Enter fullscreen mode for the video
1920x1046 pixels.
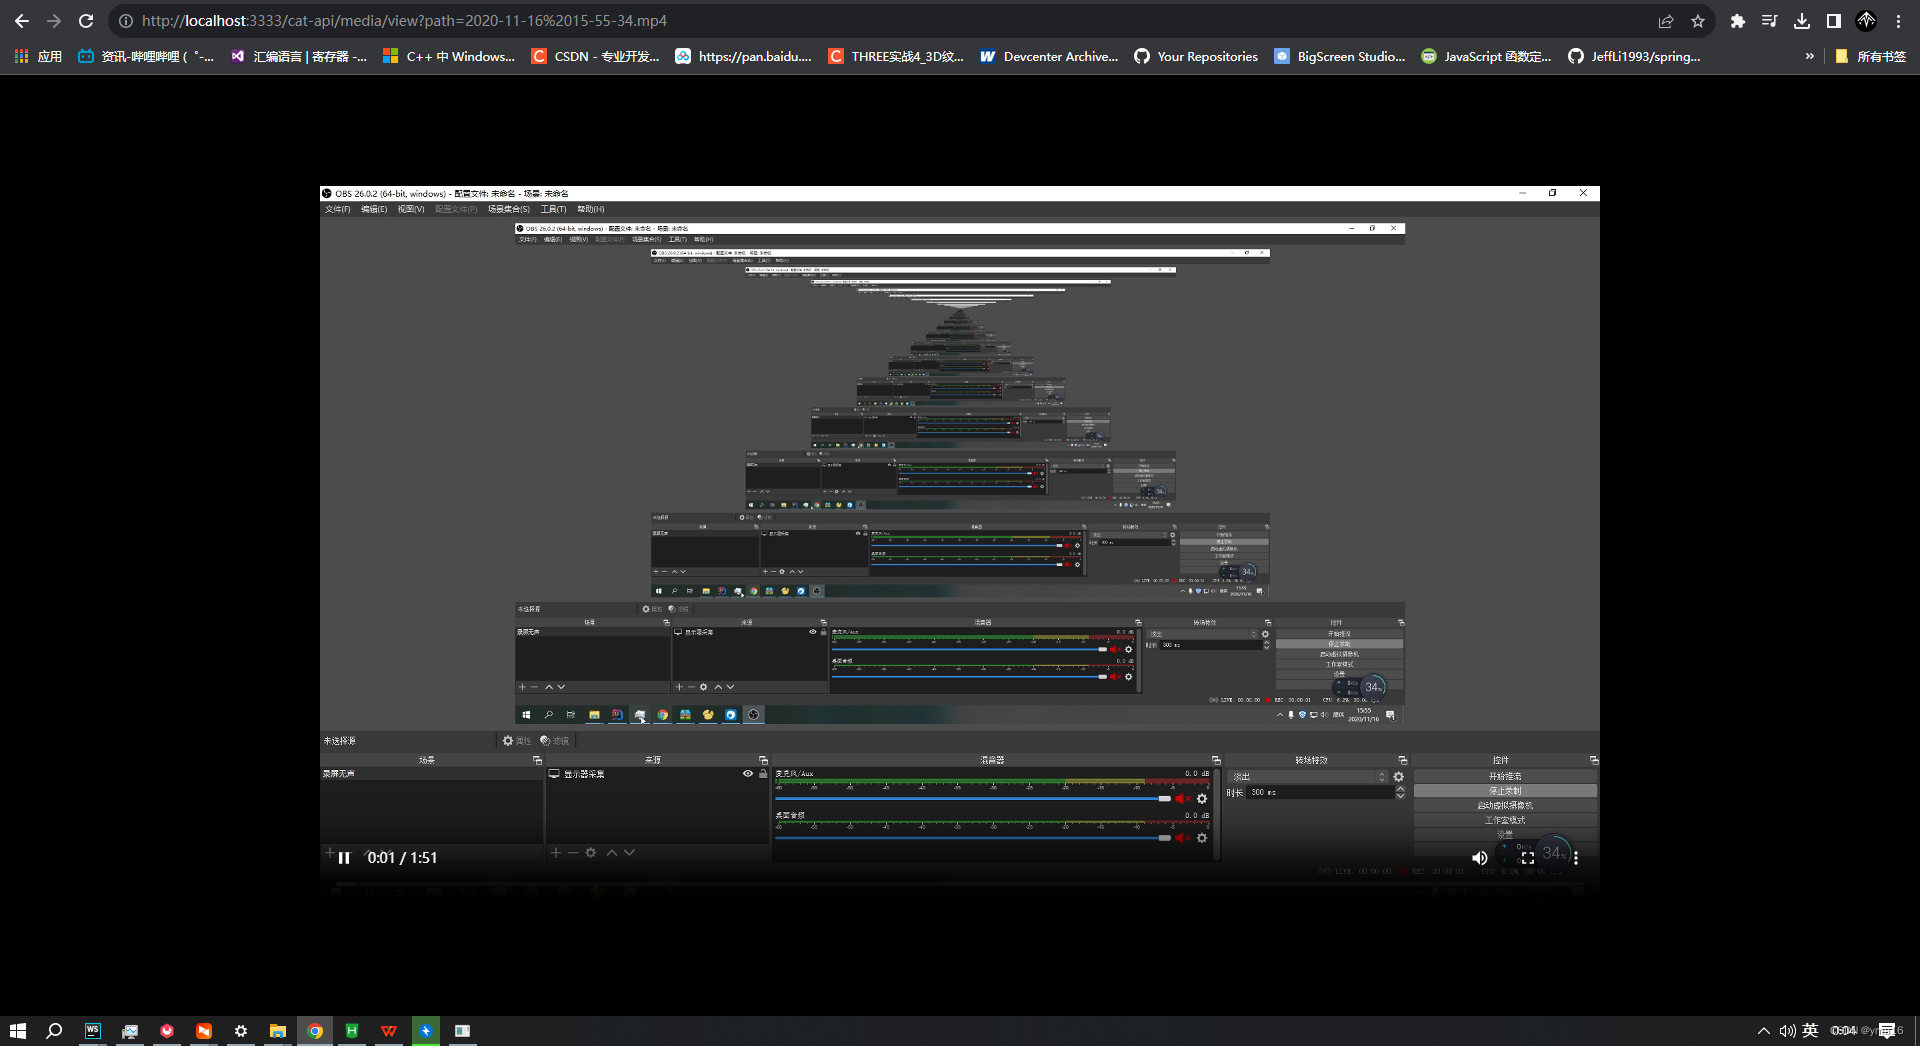coord(1528,858)
